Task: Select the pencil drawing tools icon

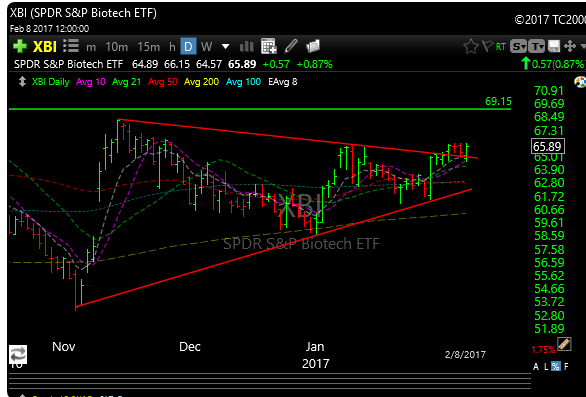Action: tap(291, 46)
